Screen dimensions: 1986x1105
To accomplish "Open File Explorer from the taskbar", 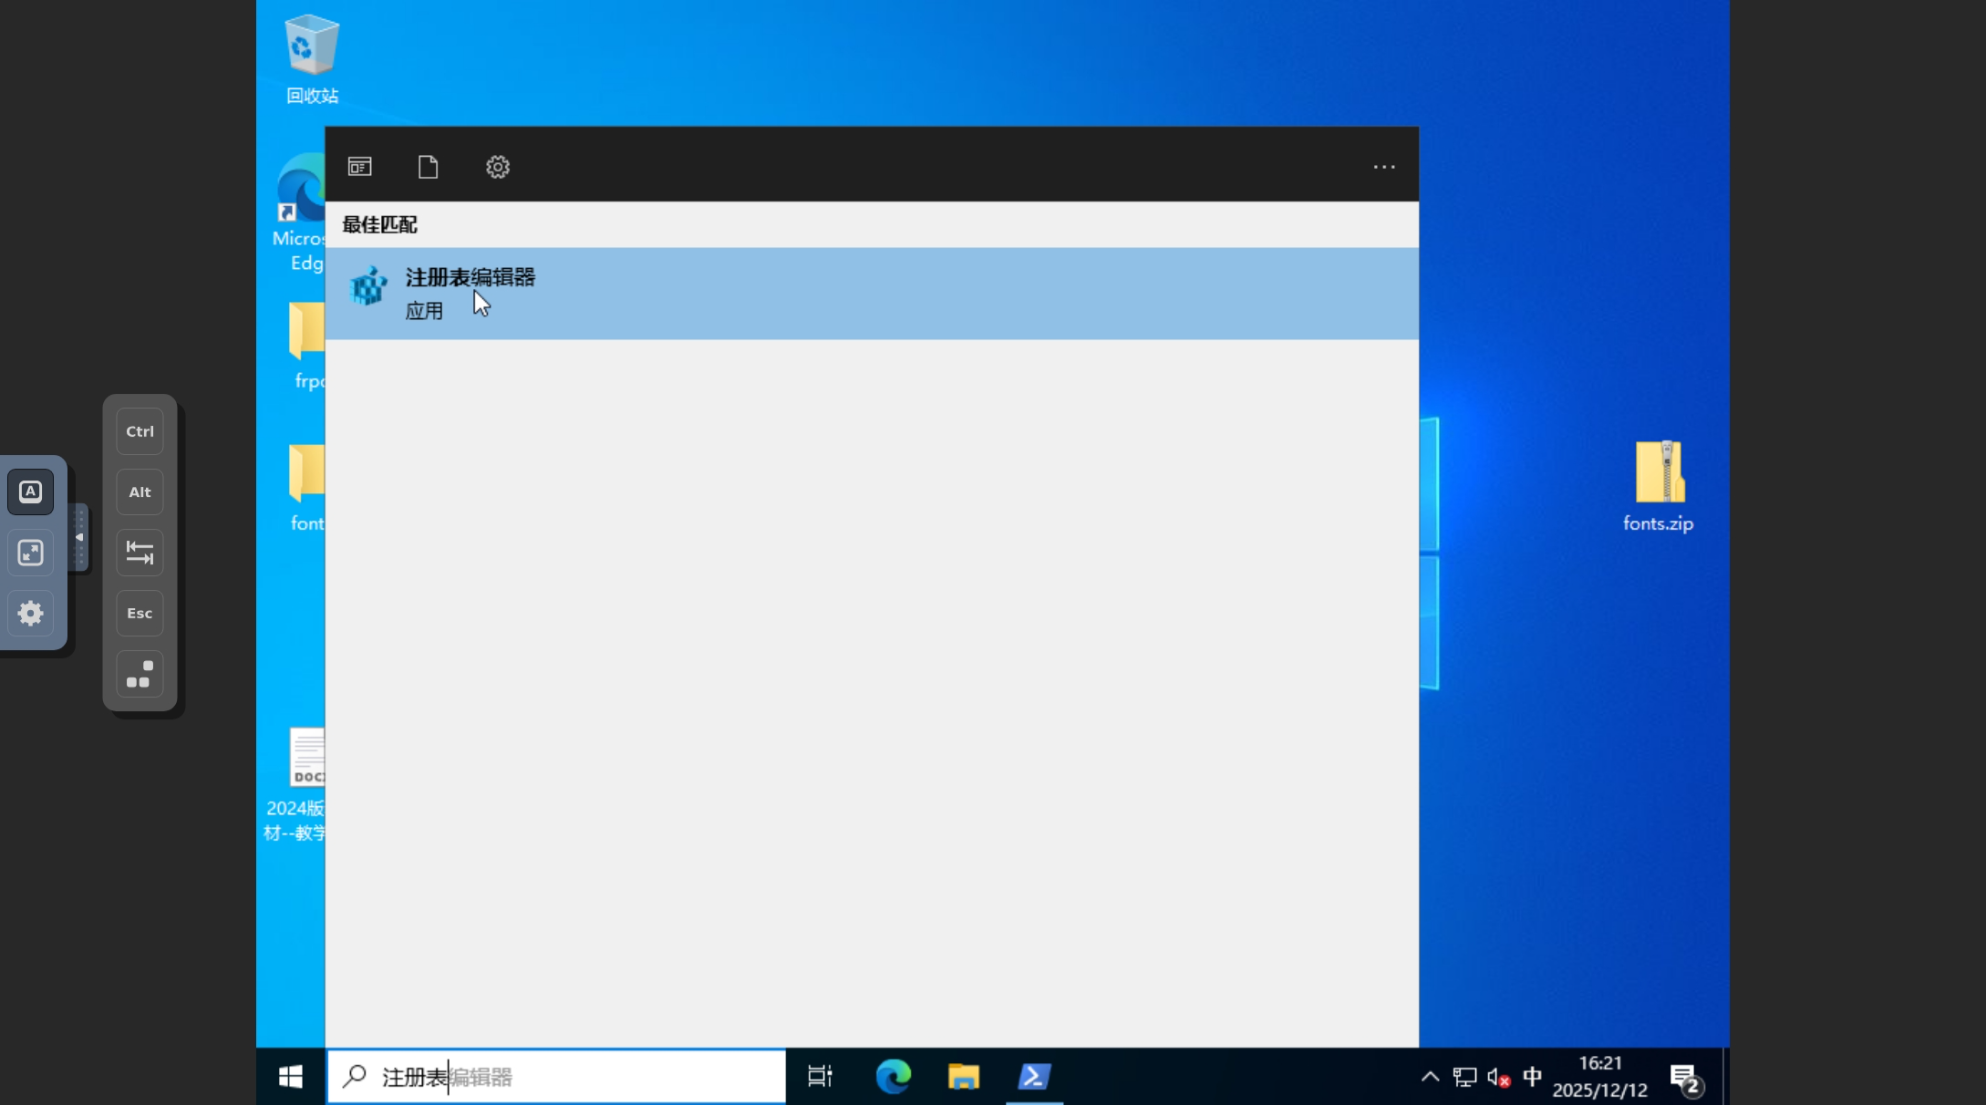I will [x=963, y=1077].
